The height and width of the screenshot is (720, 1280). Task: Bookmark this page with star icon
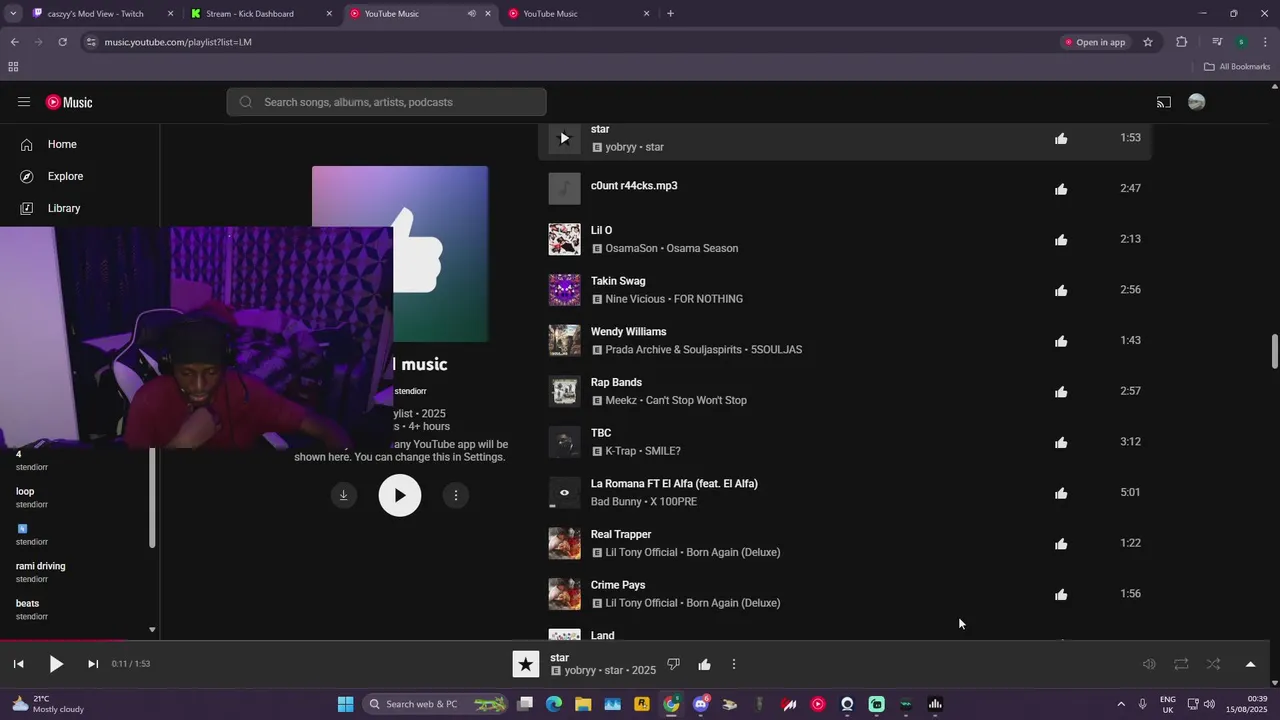tap(1148, 42)
